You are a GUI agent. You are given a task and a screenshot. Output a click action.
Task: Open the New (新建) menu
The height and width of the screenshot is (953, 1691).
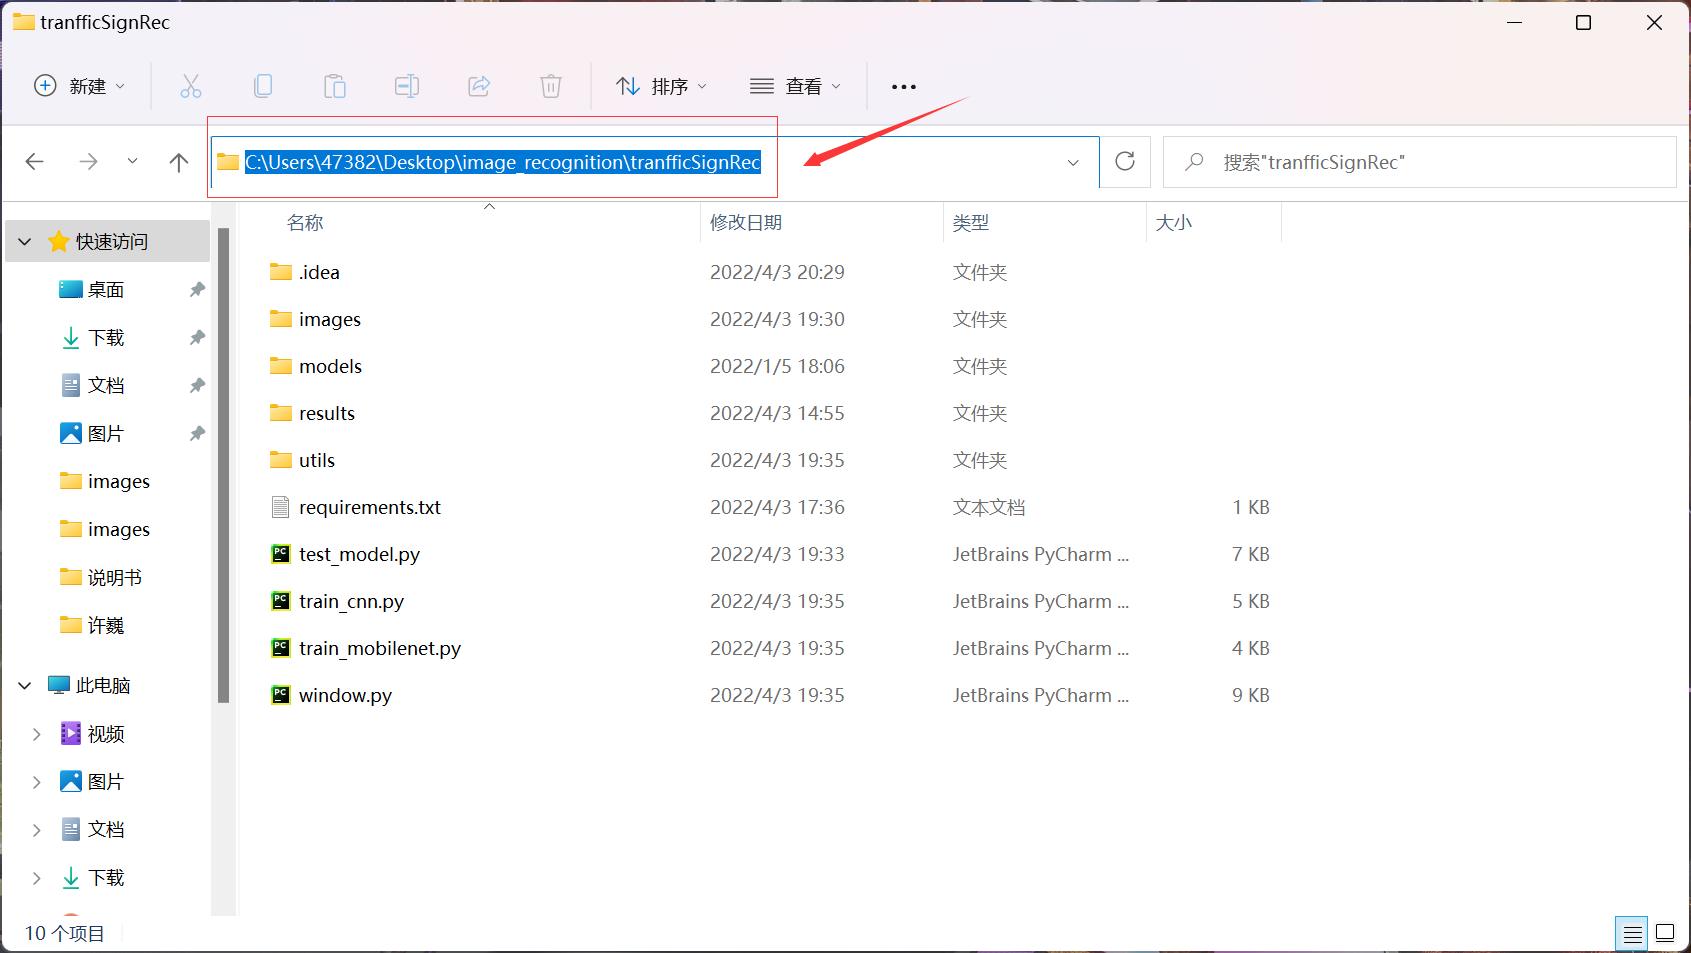click(x=80, y=86)
